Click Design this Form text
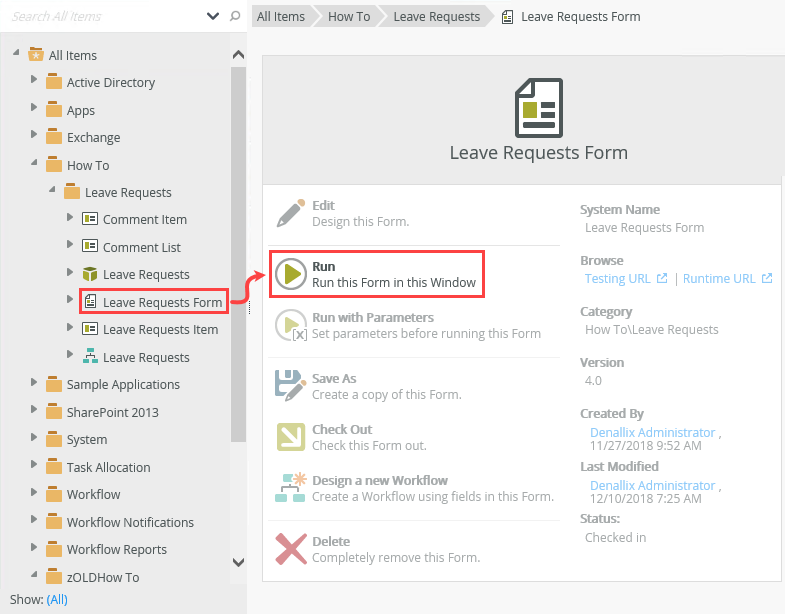Image resolution: width=785 pixels, height=614 pixels. 360,221
